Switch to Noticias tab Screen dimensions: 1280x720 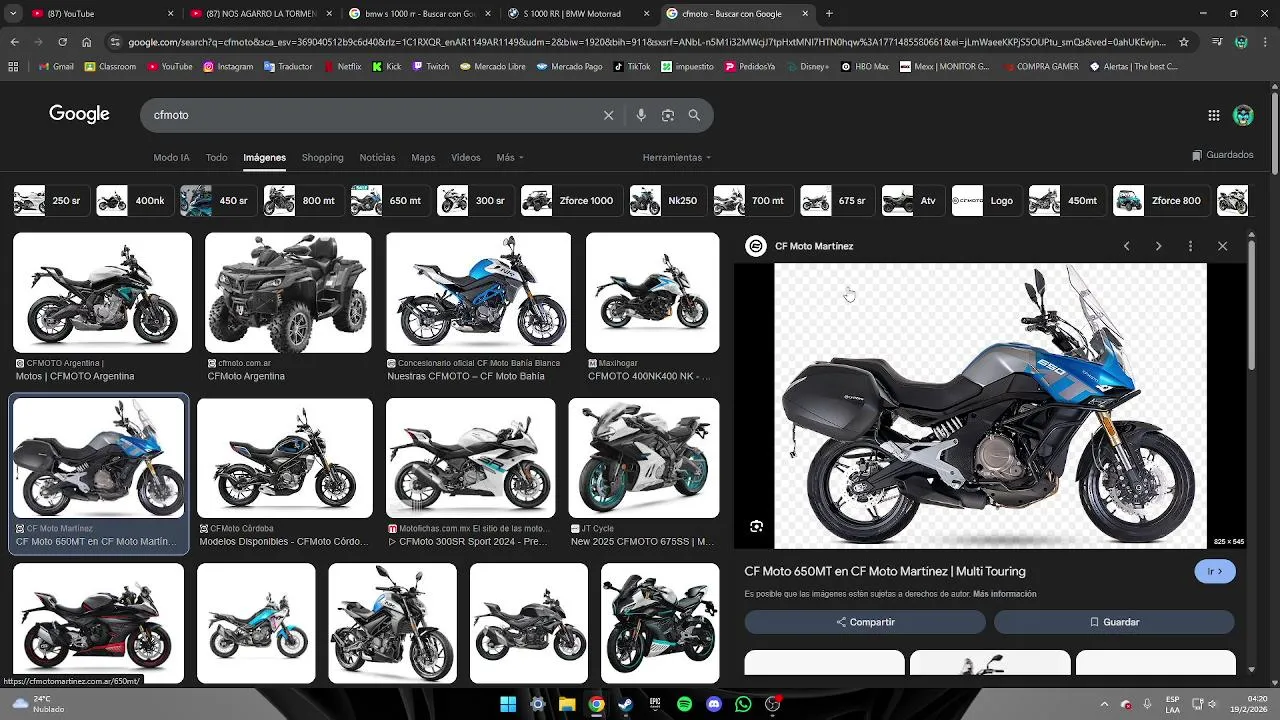click(x=377, y=158)
